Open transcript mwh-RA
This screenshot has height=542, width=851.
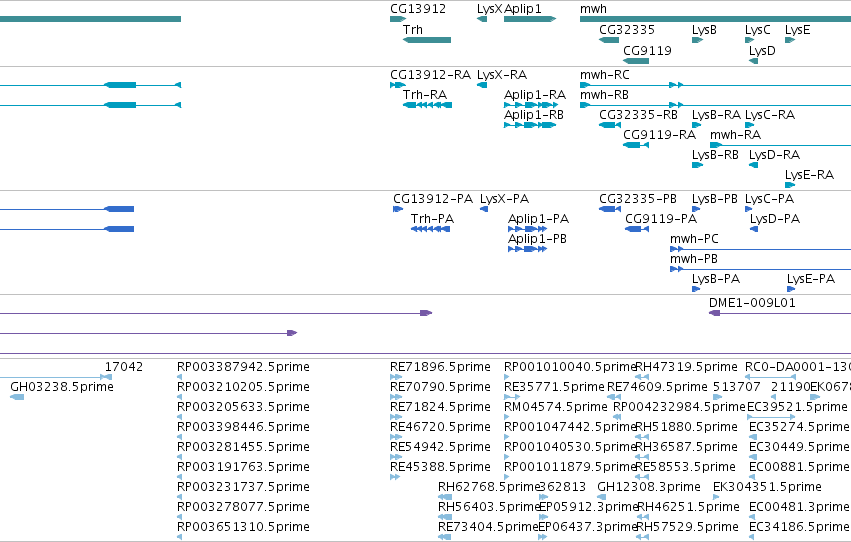pyautogui.click(x=735, y=134)
